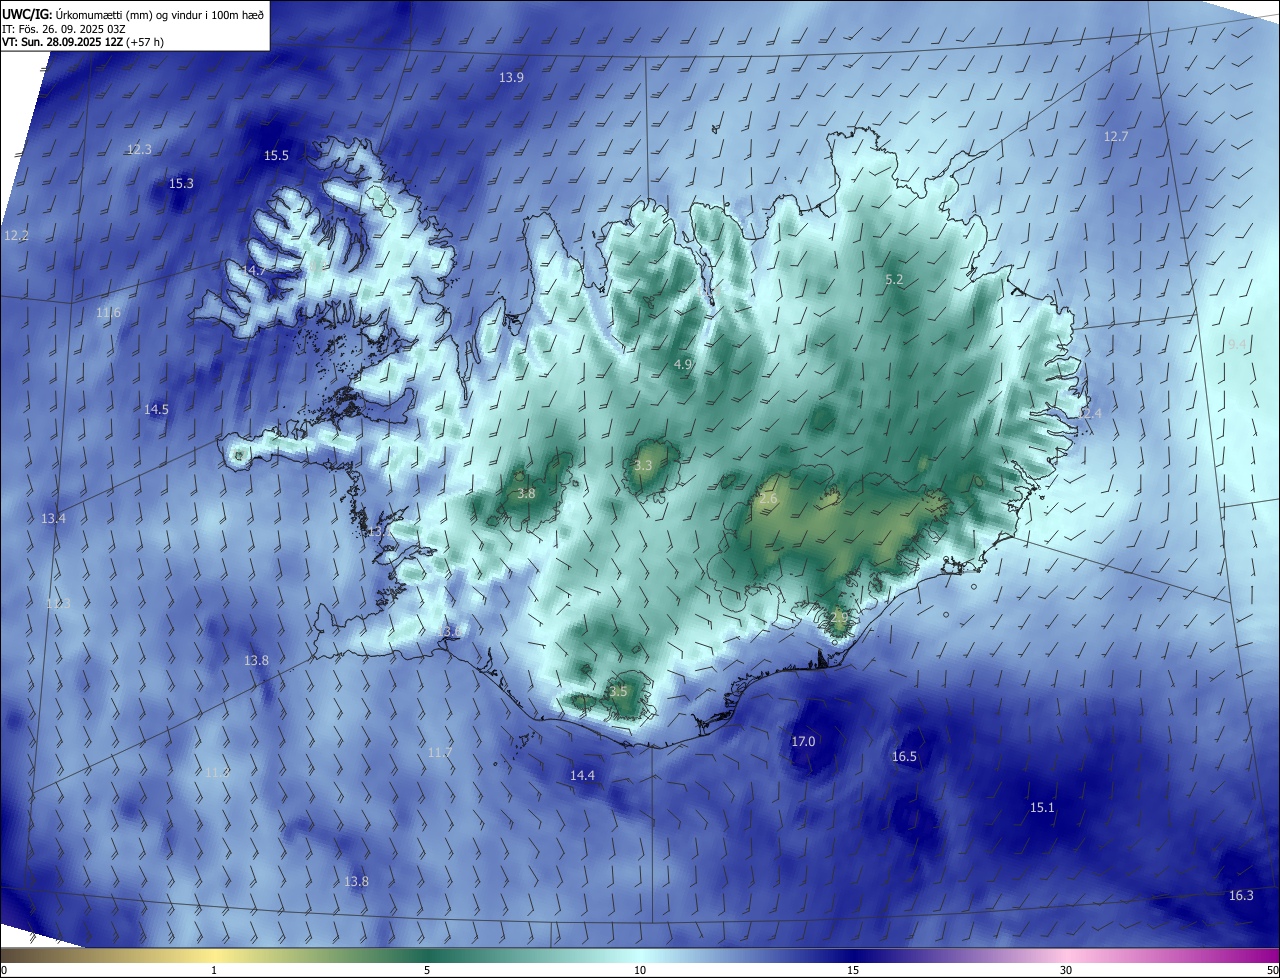Click the 11.7 value label over the ocean
The image size is (1280, 978).
point(439,752)
